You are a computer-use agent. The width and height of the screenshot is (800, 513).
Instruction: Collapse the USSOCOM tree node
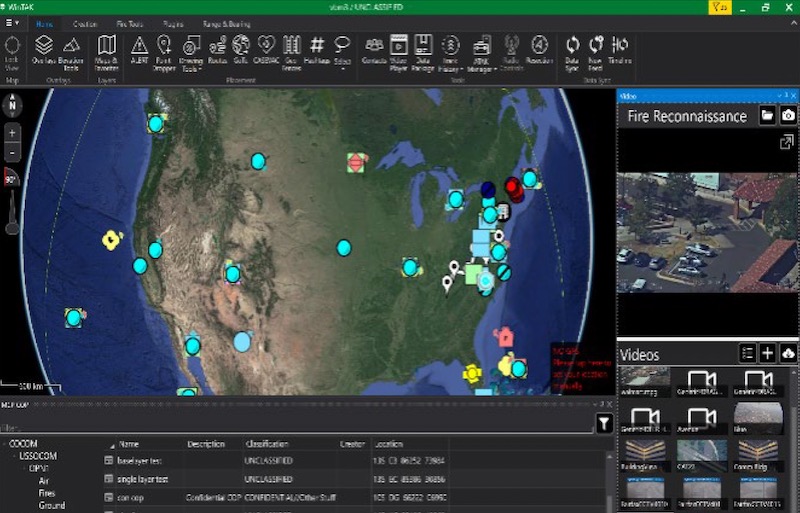pos(14,456)
